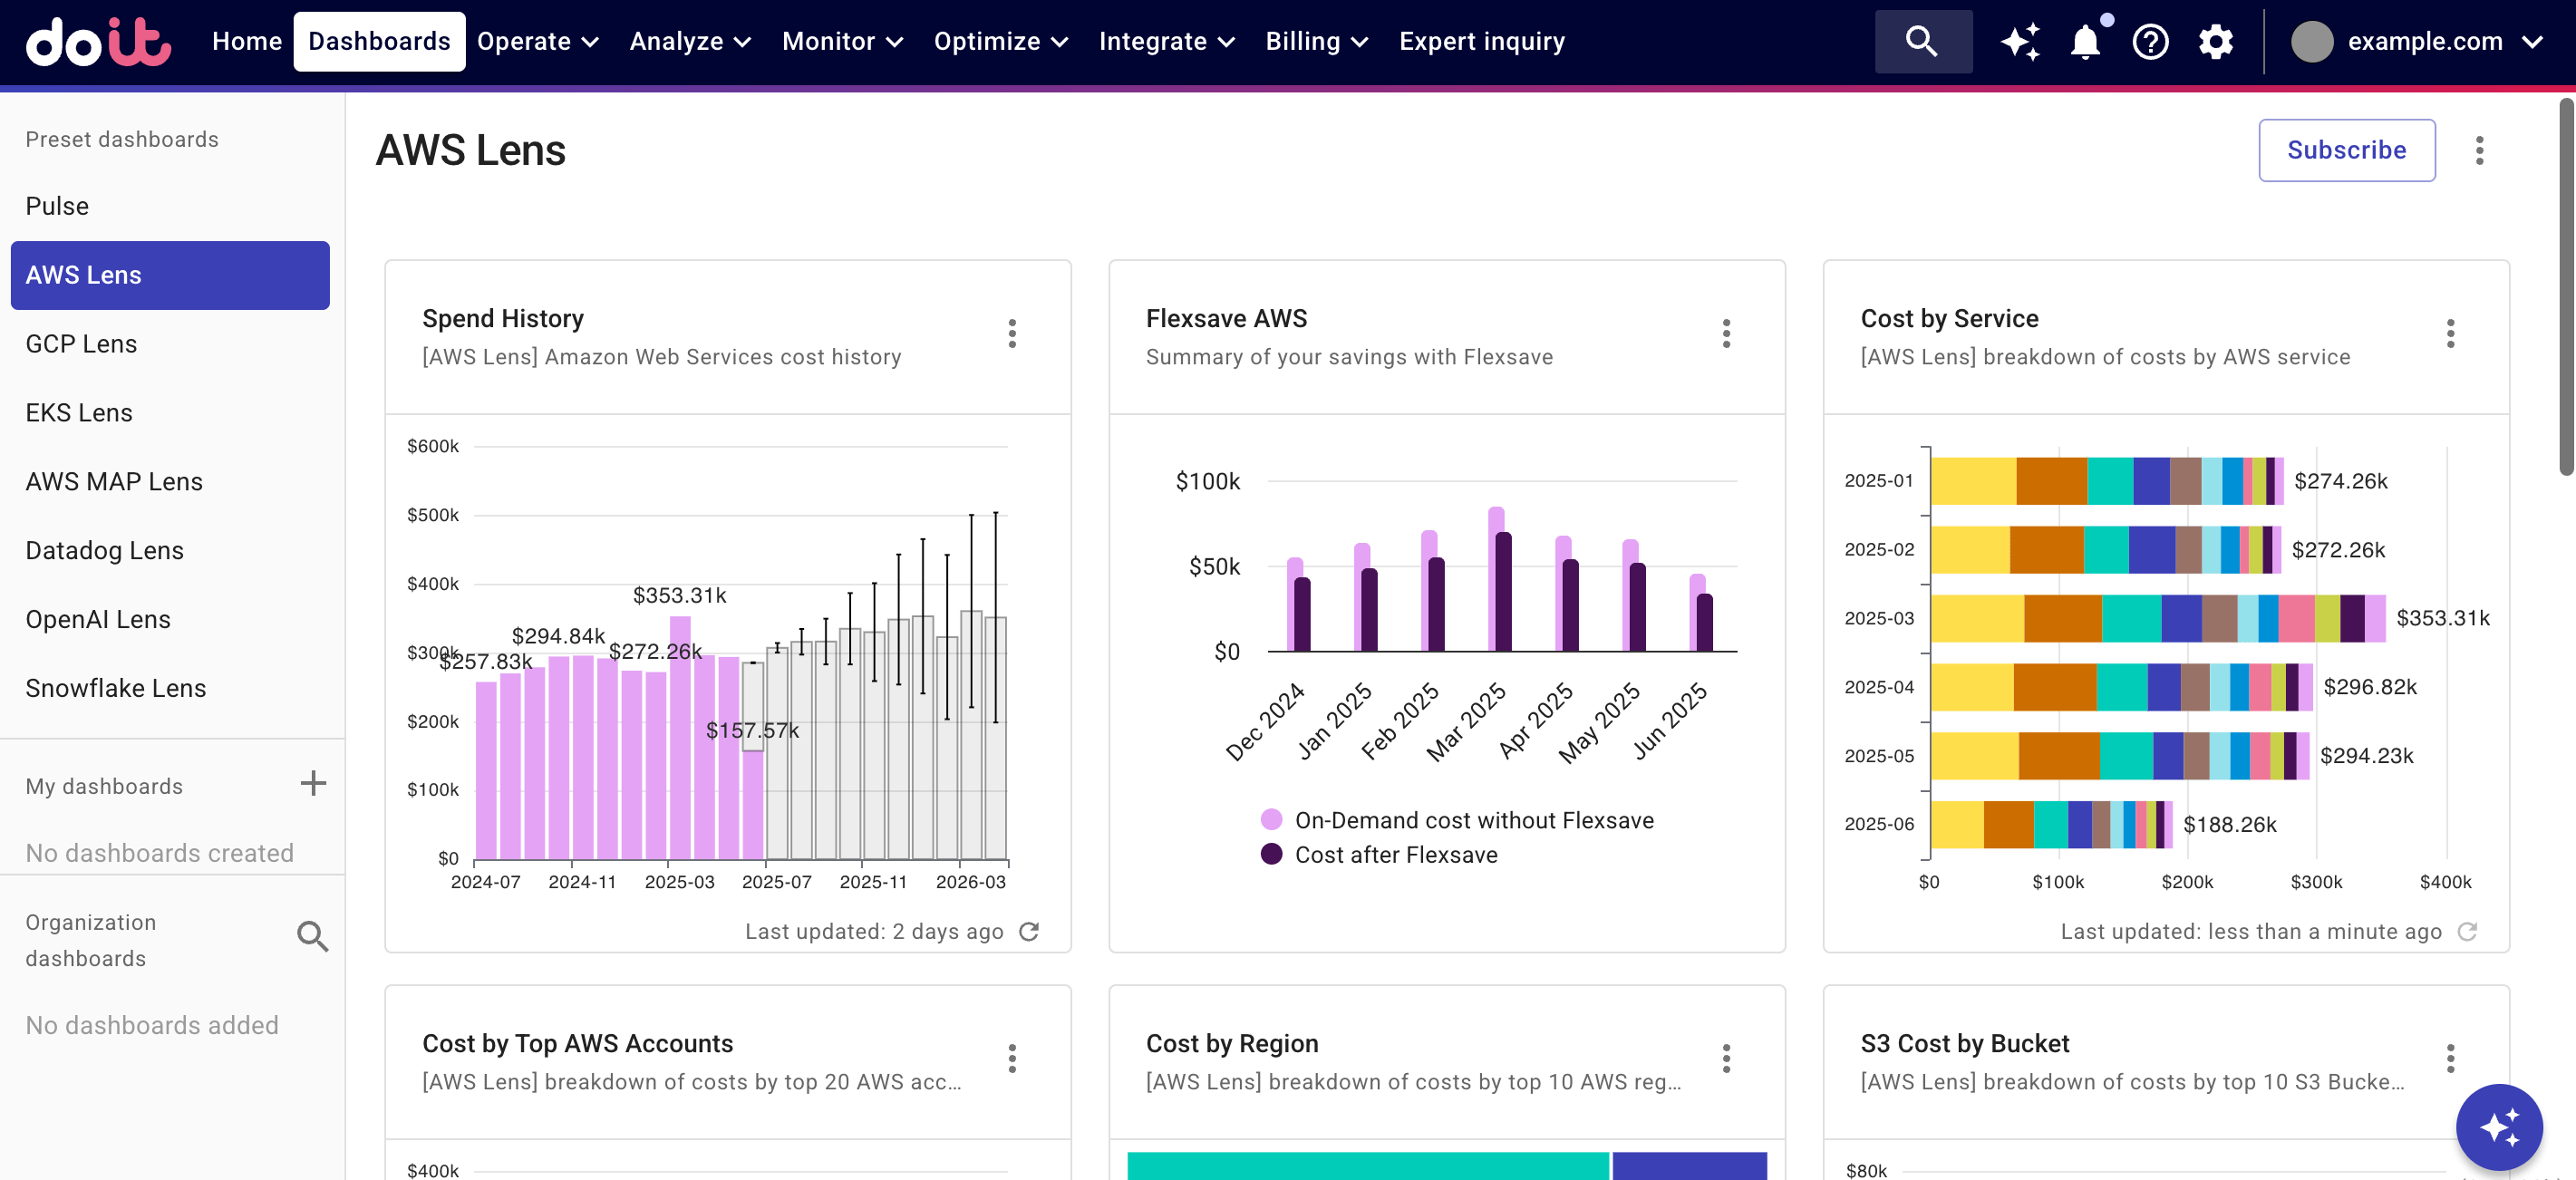
Task: Open the example.com account dropdown
Action: tap(2417, 41)
